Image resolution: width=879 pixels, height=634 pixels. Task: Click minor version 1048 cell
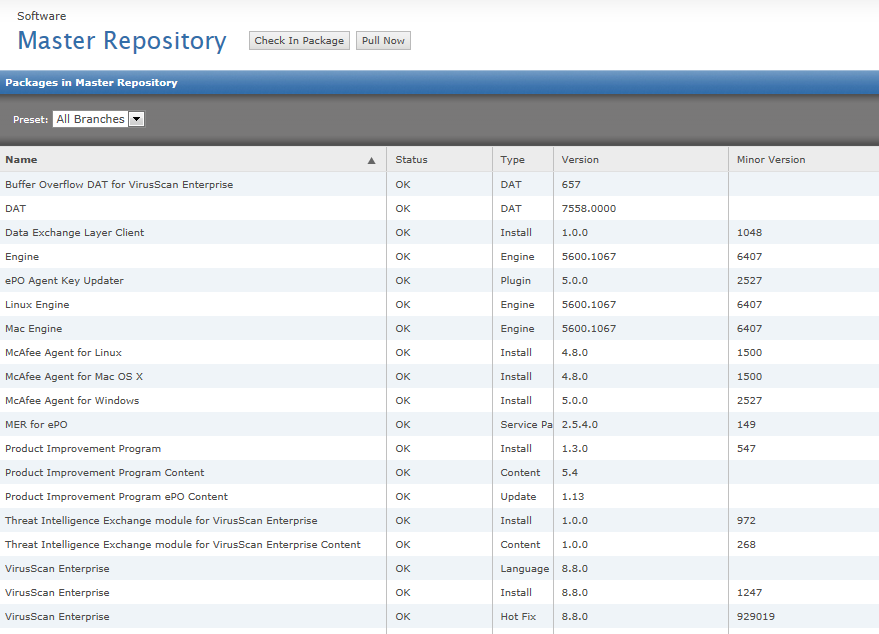point(750,233)
